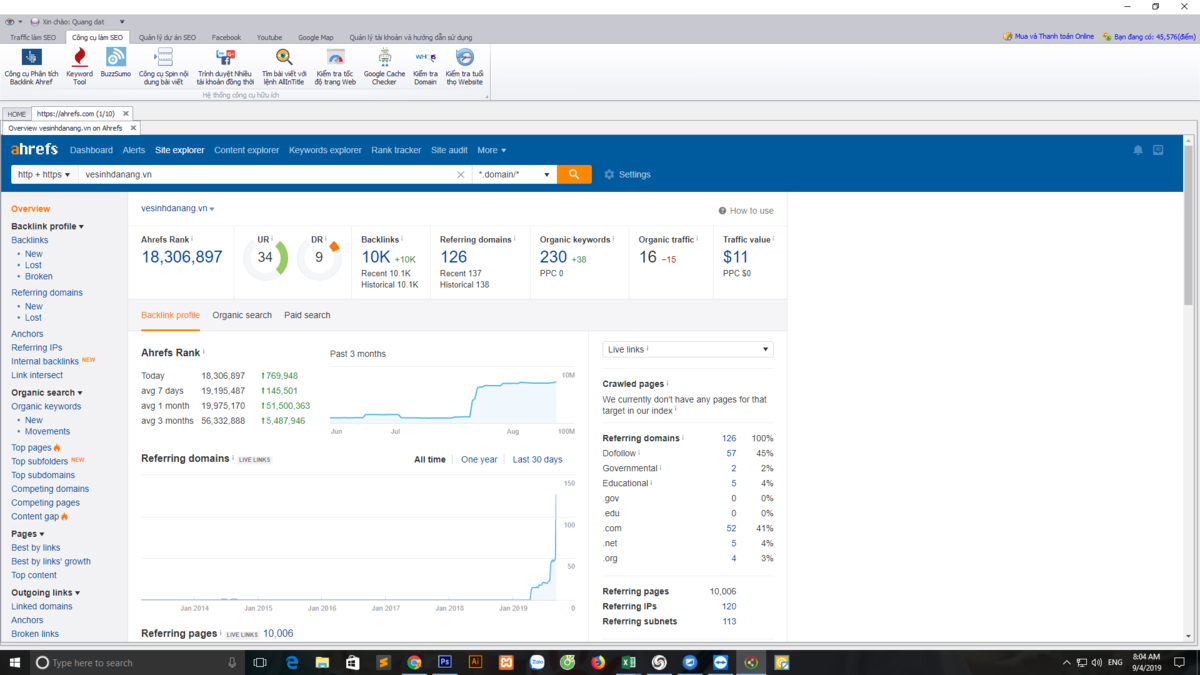Select the Paid search tab

click(x=307, y=315)
